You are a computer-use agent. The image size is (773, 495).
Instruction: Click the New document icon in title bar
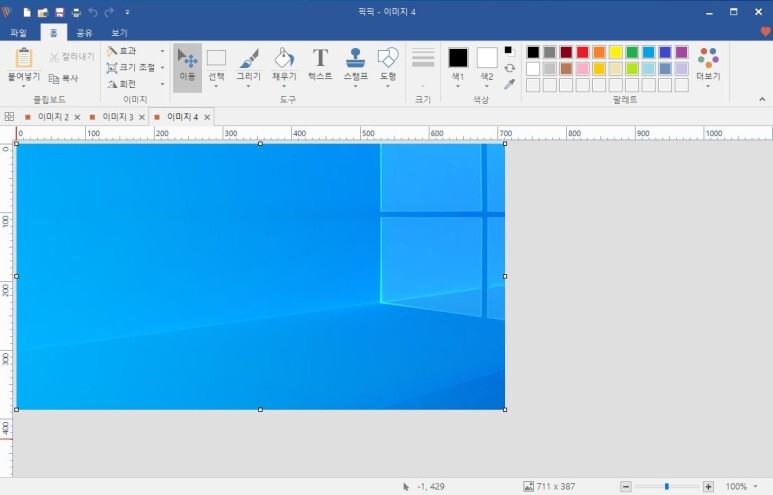[x=27, y=12]
